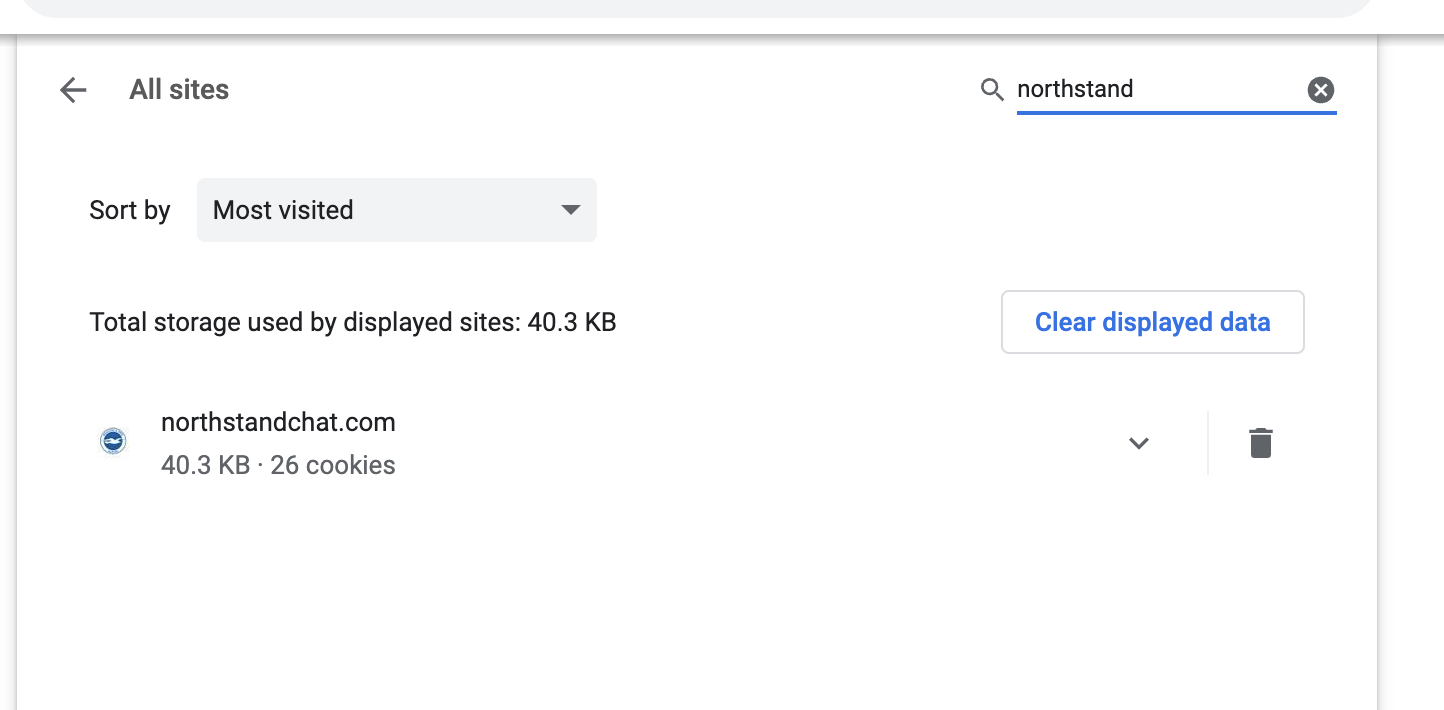Delete northstandchat.com data with trash icon
The width and height of the screenshot is (1444, 710).
click(1261, 442)
